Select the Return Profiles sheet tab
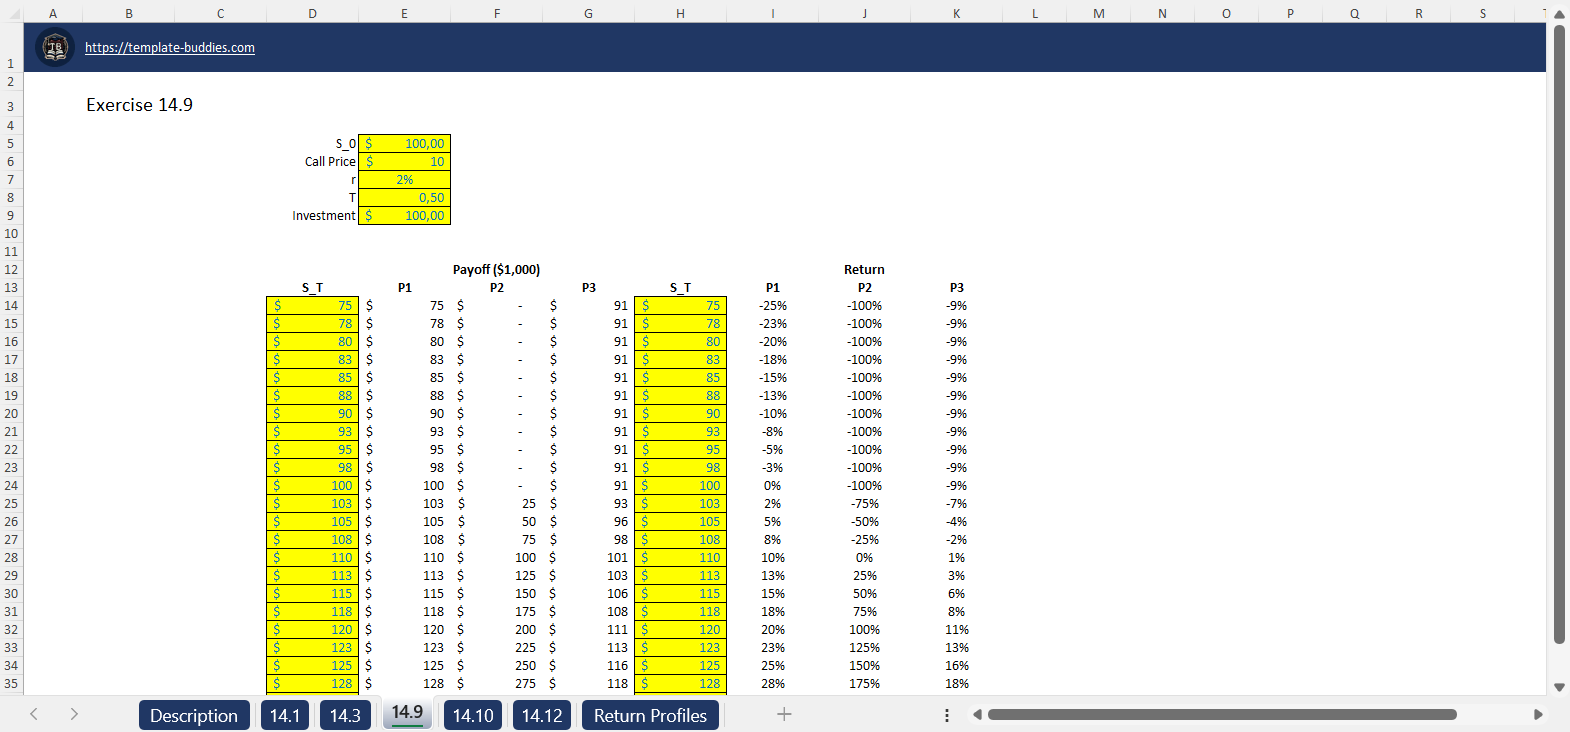The height and width of the screenshot is (732, 1570). tap(650, 715)
